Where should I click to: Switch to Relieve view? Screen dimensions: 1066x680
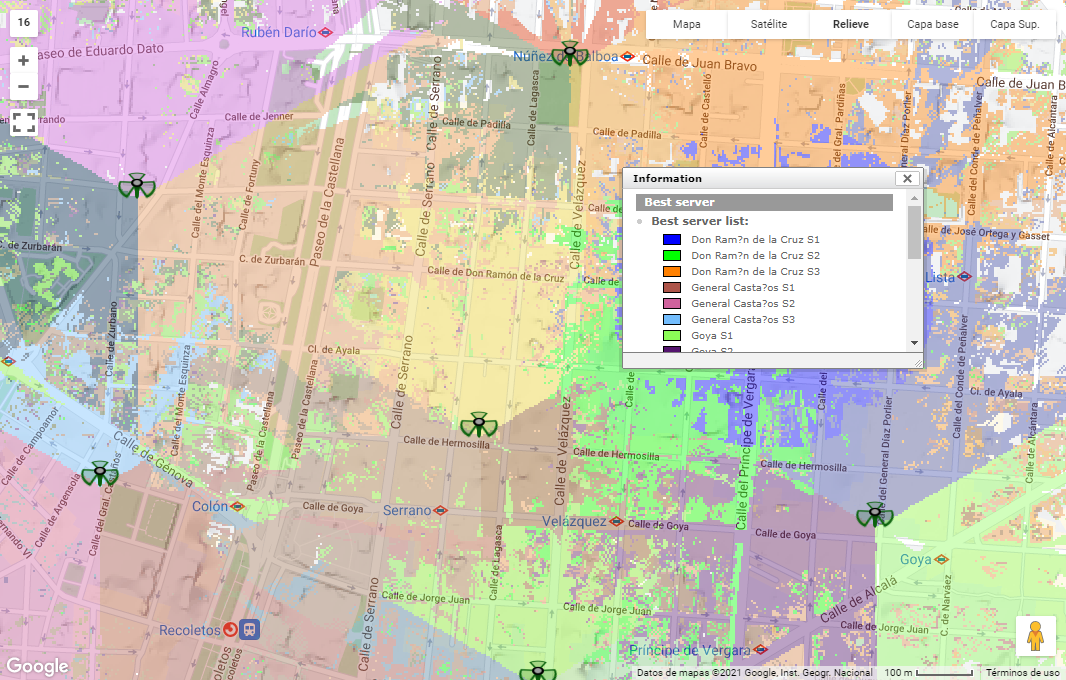pos(850,24)
